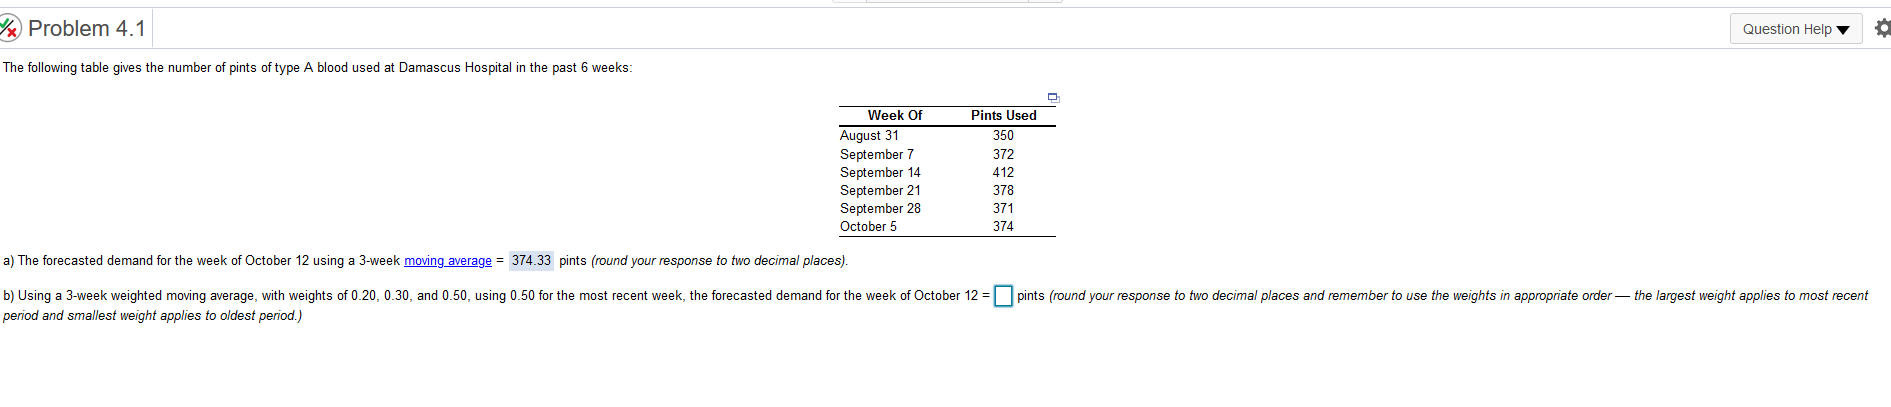Click the September 7 row label
This screenshot has height=407, width=1891.
click(876, 155)
